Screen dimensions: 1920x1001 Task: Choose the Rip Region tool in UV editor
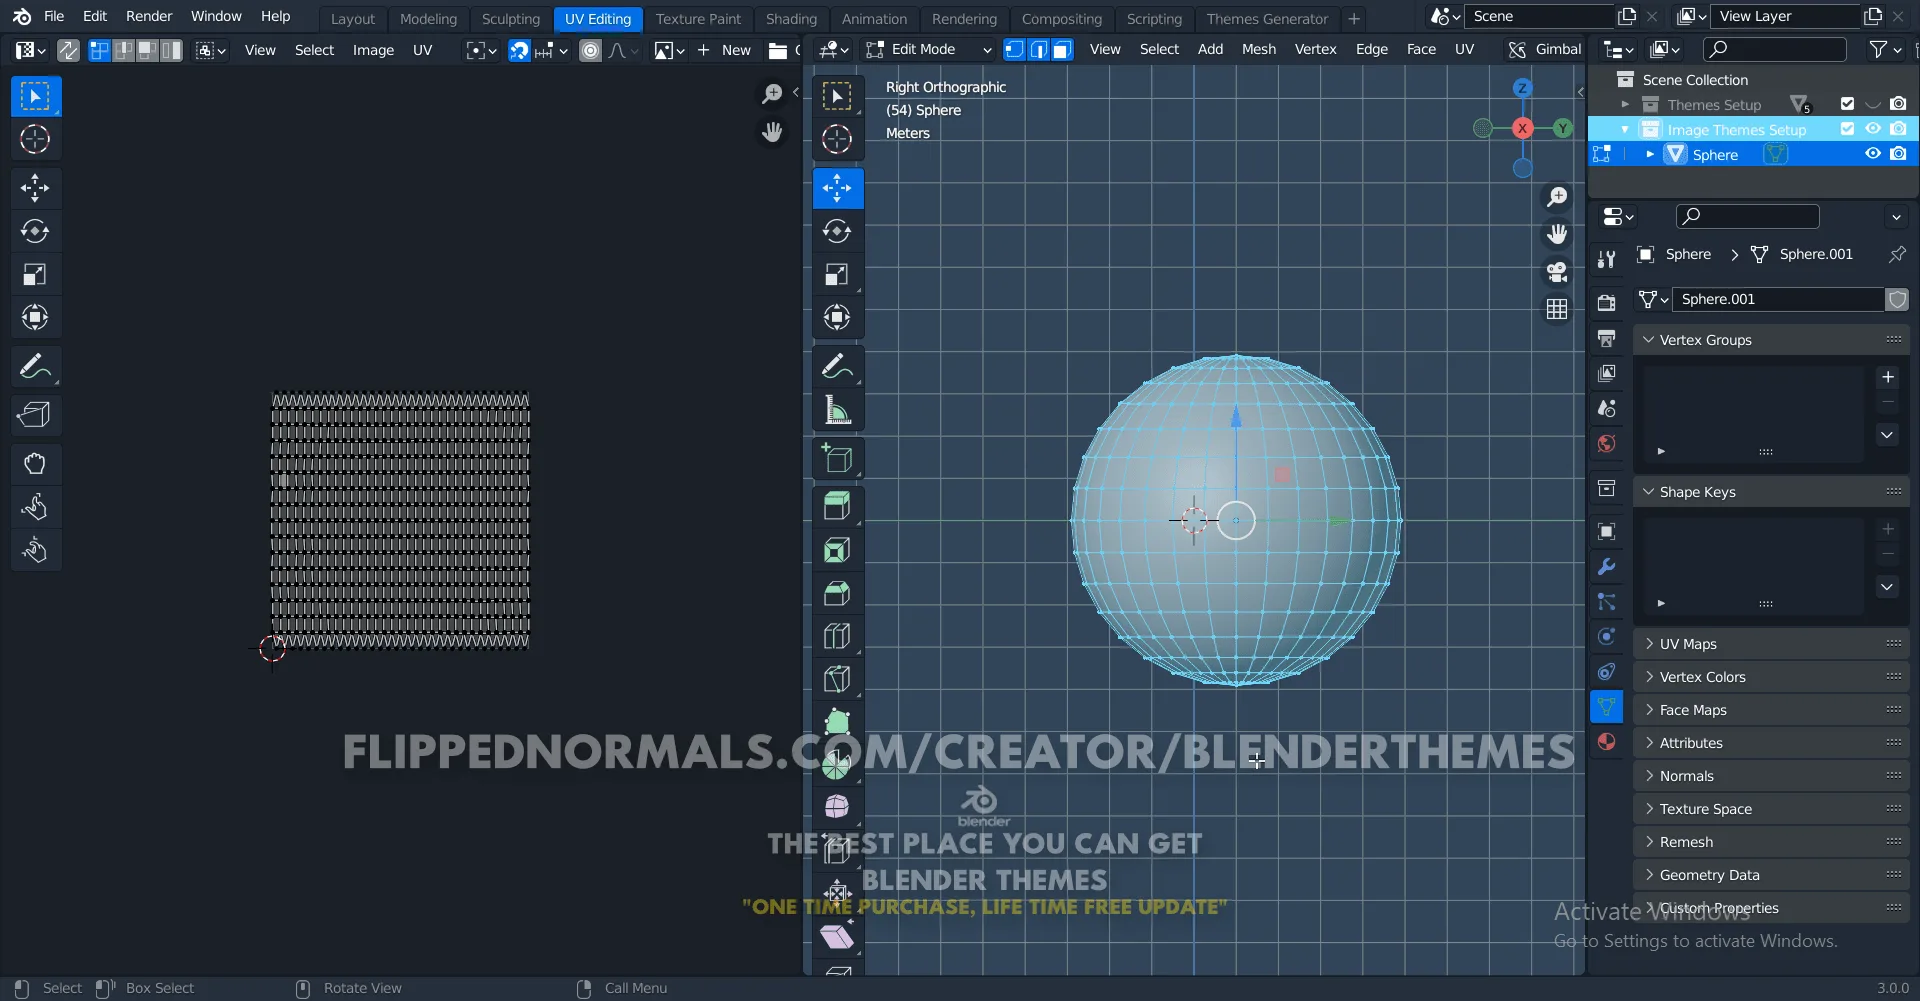tap(35, 414)
